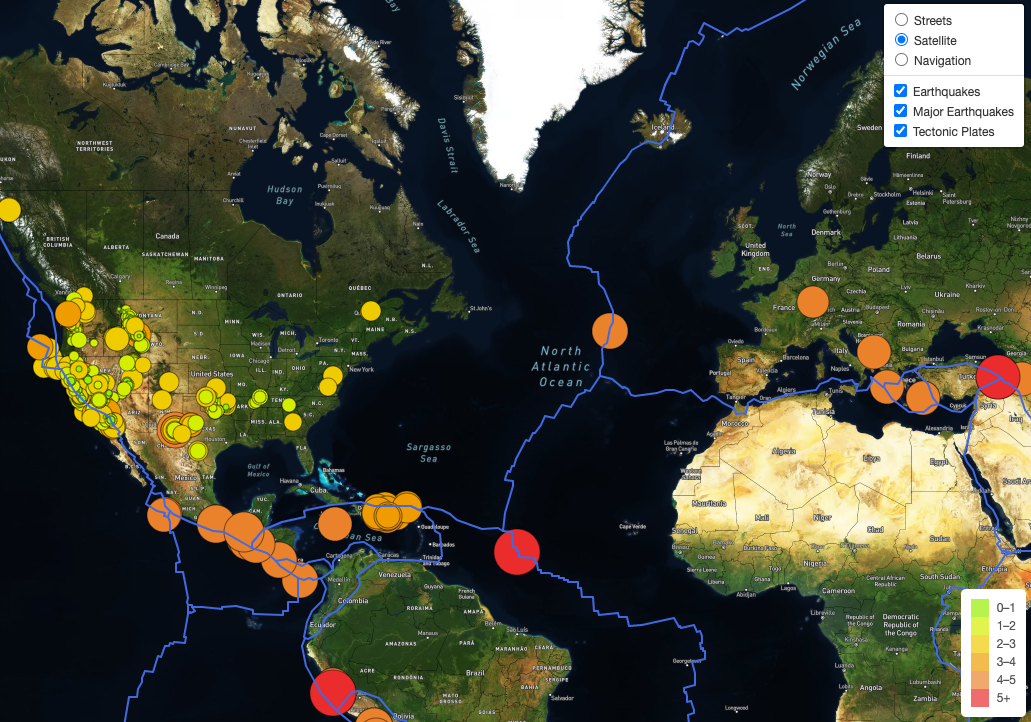Click the 'Norwegian Sea' map label
Screen dimensions: 1031x722
click(826, 55)
